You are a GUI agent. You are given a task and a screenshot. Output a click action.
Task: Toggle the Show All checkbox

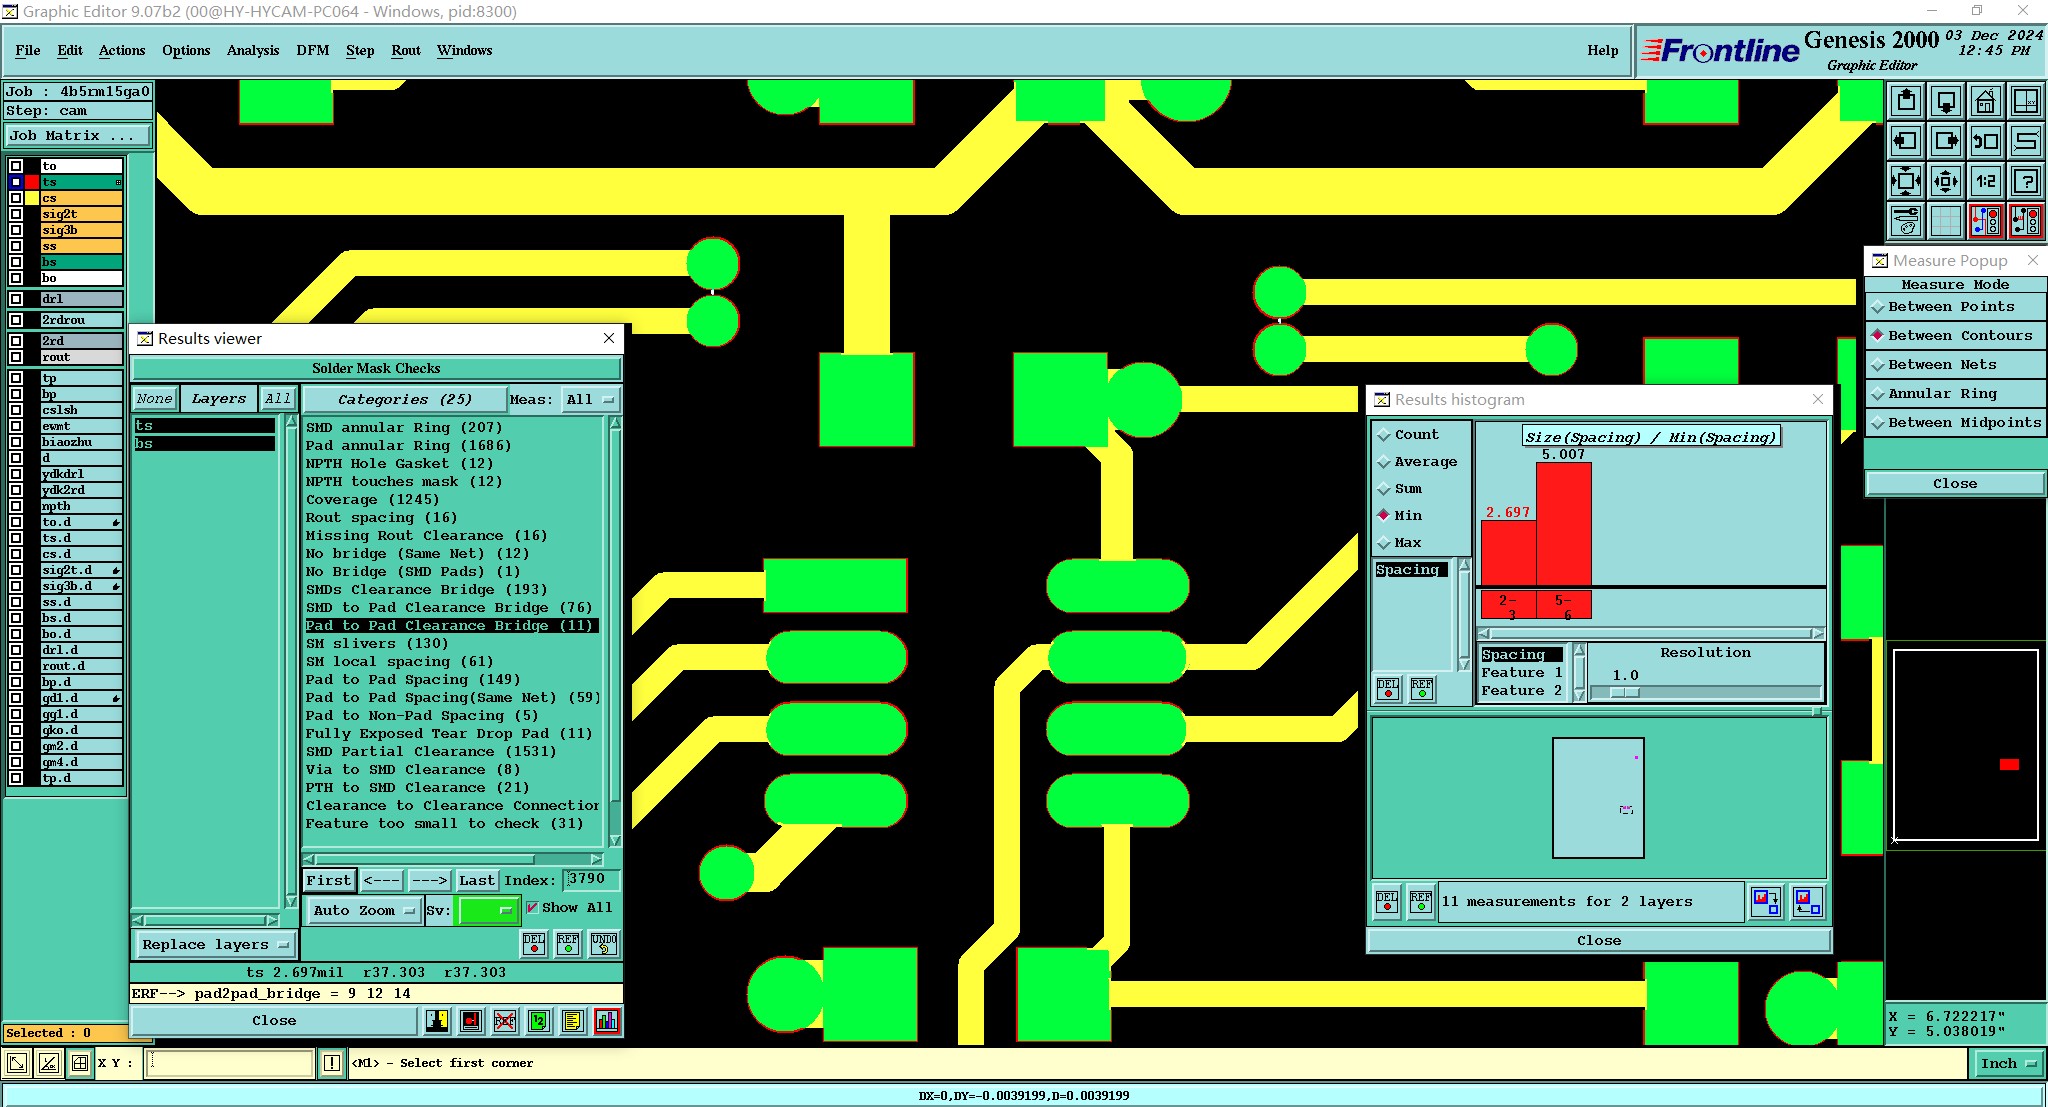[x=533, y=908]
